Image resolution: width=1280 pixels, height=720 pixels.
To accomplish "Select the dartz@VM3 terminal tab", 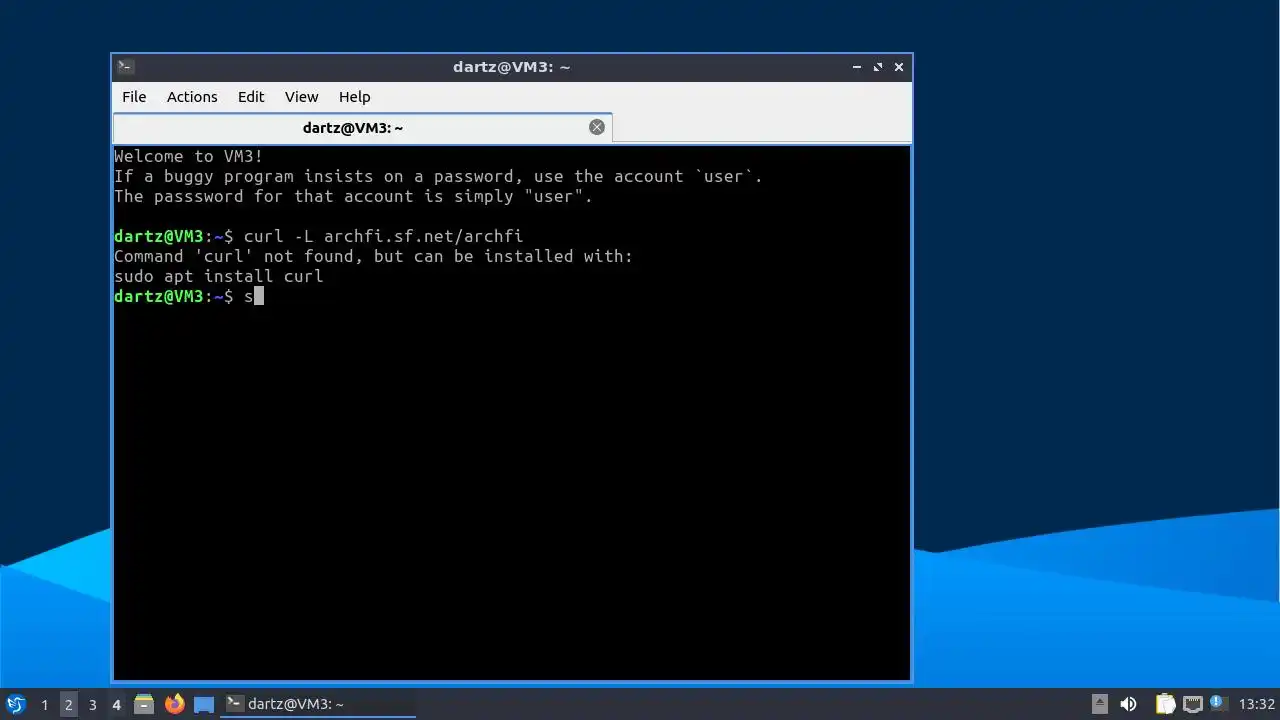I will pos(352,128).
